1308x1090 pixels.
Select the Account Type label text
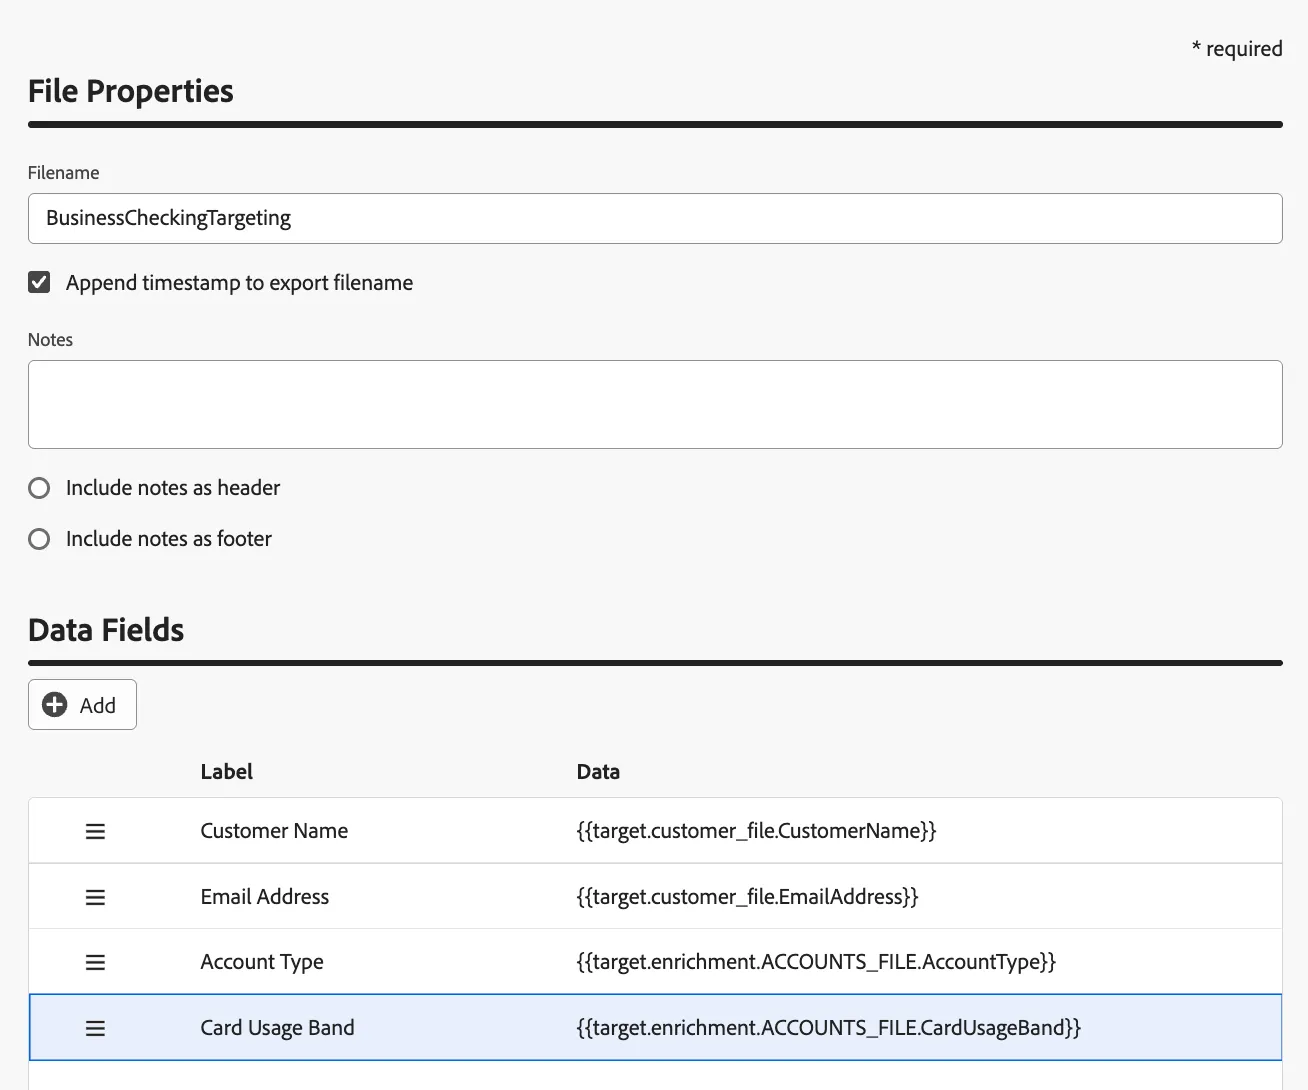262,962
